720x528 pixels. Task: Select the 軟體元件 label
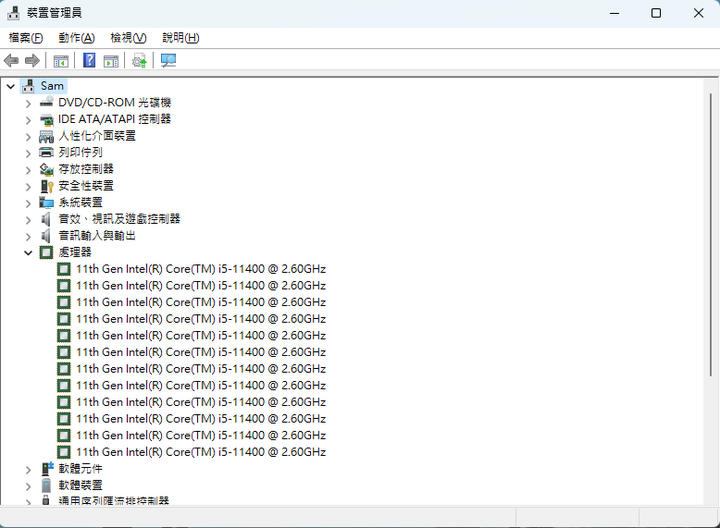(80, 468)
